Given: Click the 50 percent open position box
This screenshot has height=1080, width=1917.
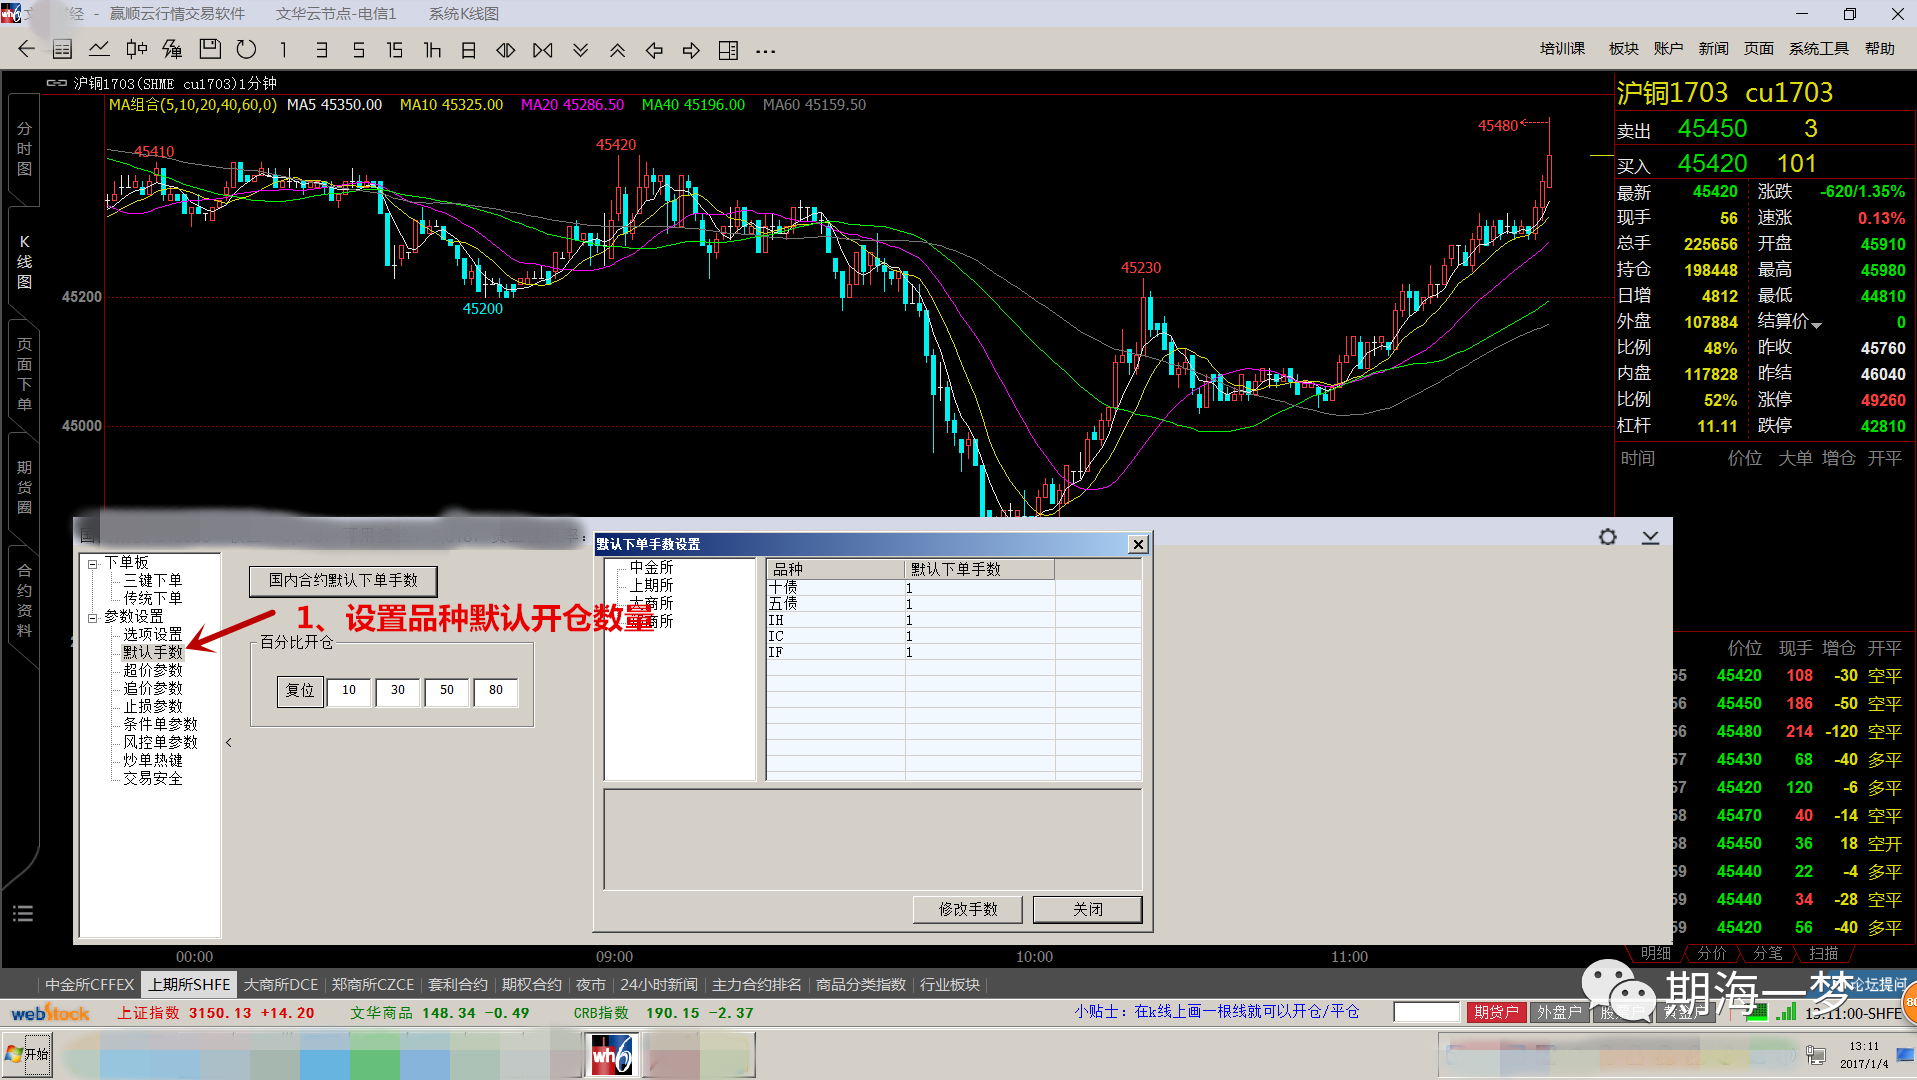Looking at the screenshot, I should 447,690.
